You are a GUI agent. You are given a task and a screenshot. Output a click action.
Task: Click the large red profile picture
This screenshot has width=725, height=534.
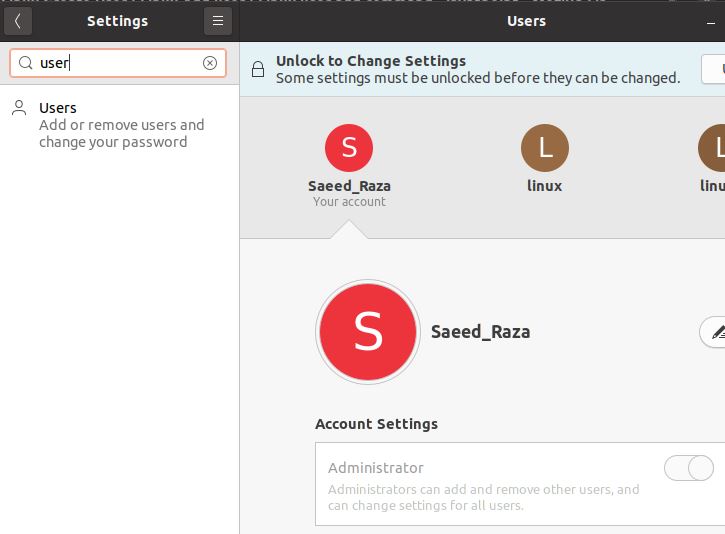click(367, 332)
